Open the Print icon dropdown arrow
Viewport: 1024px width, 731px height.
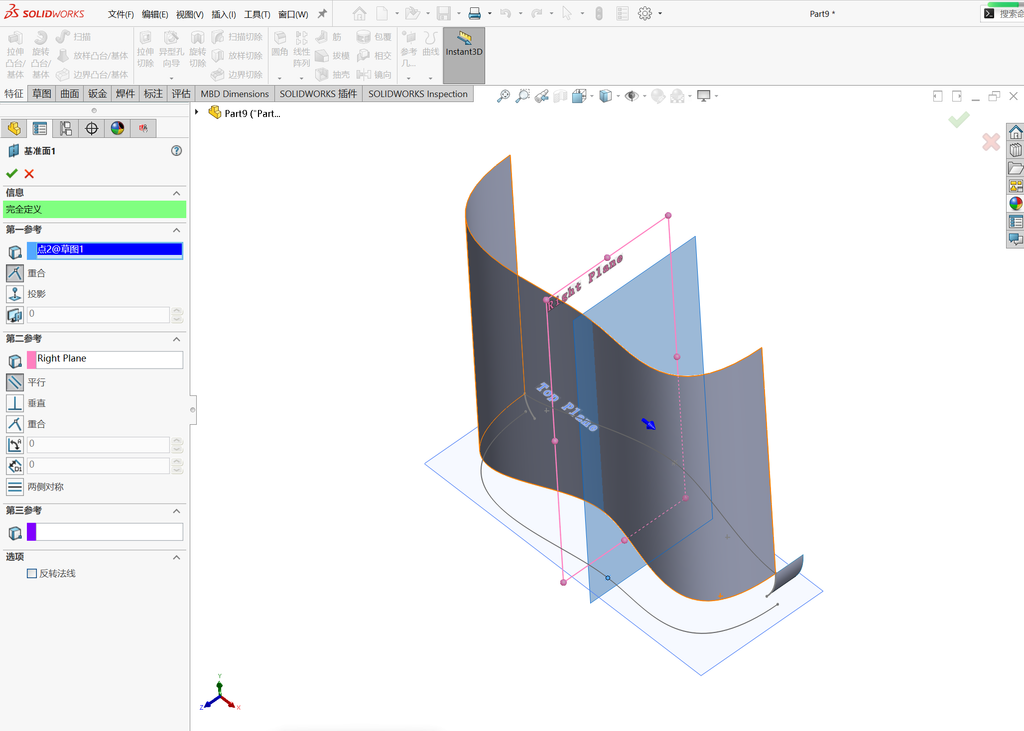click(x=490, y=13)
